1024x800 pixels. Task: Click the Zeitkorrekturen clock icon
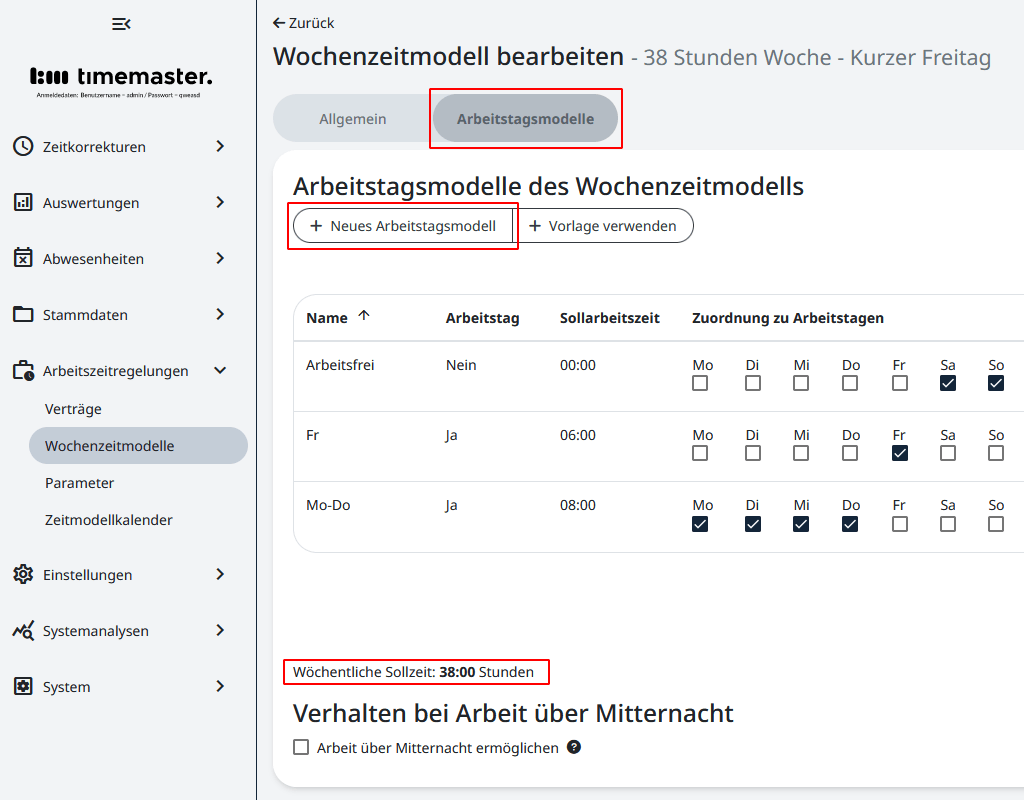point(23,146)
